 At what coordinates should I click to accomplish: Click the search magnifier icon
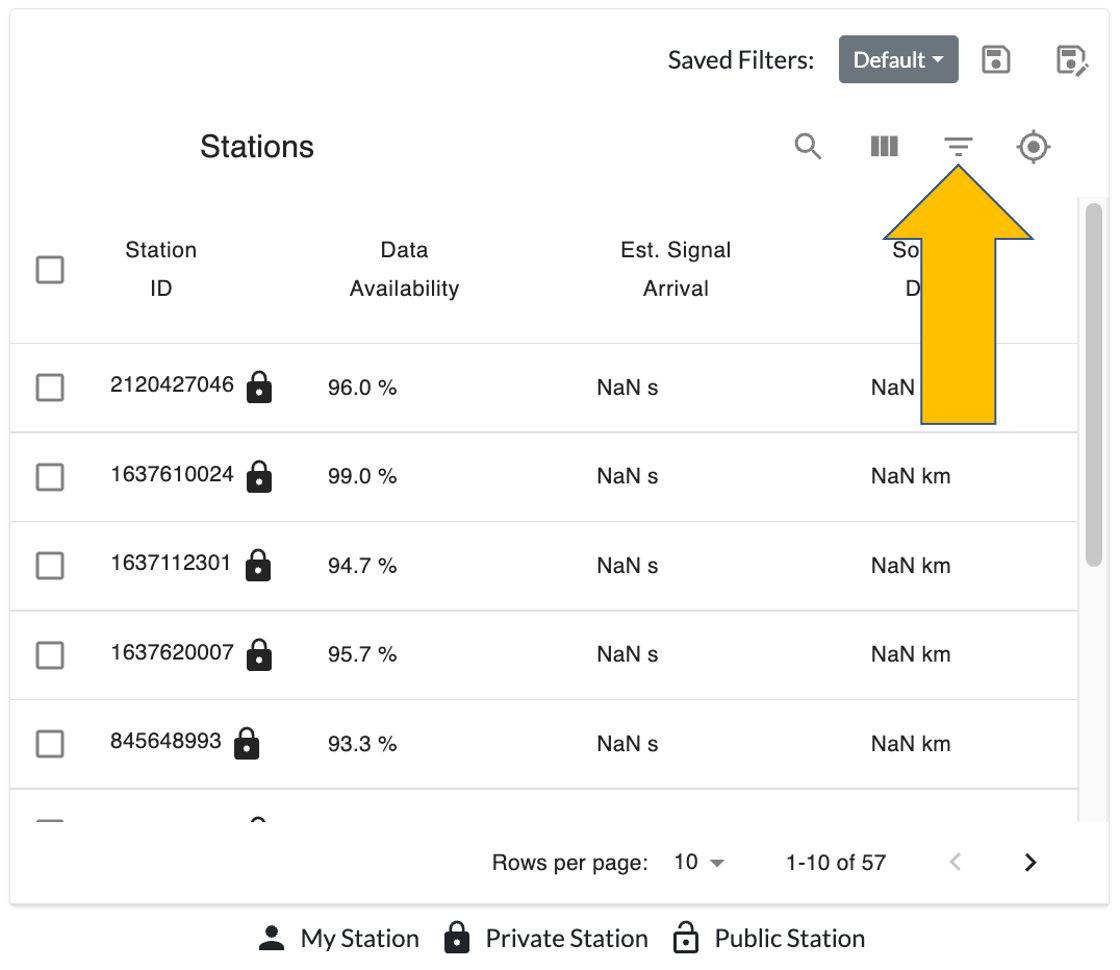pos(808,147)
